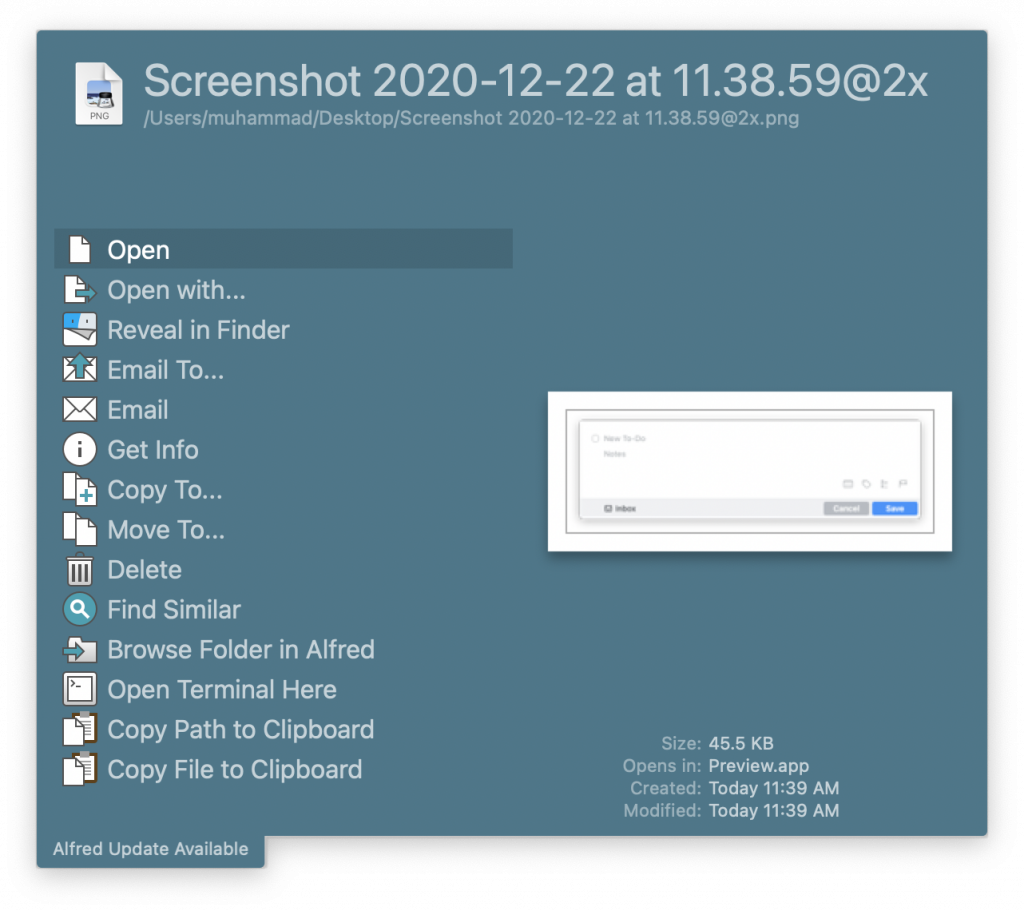Click the Modified Today 11:39 AM value

(774, 810)
